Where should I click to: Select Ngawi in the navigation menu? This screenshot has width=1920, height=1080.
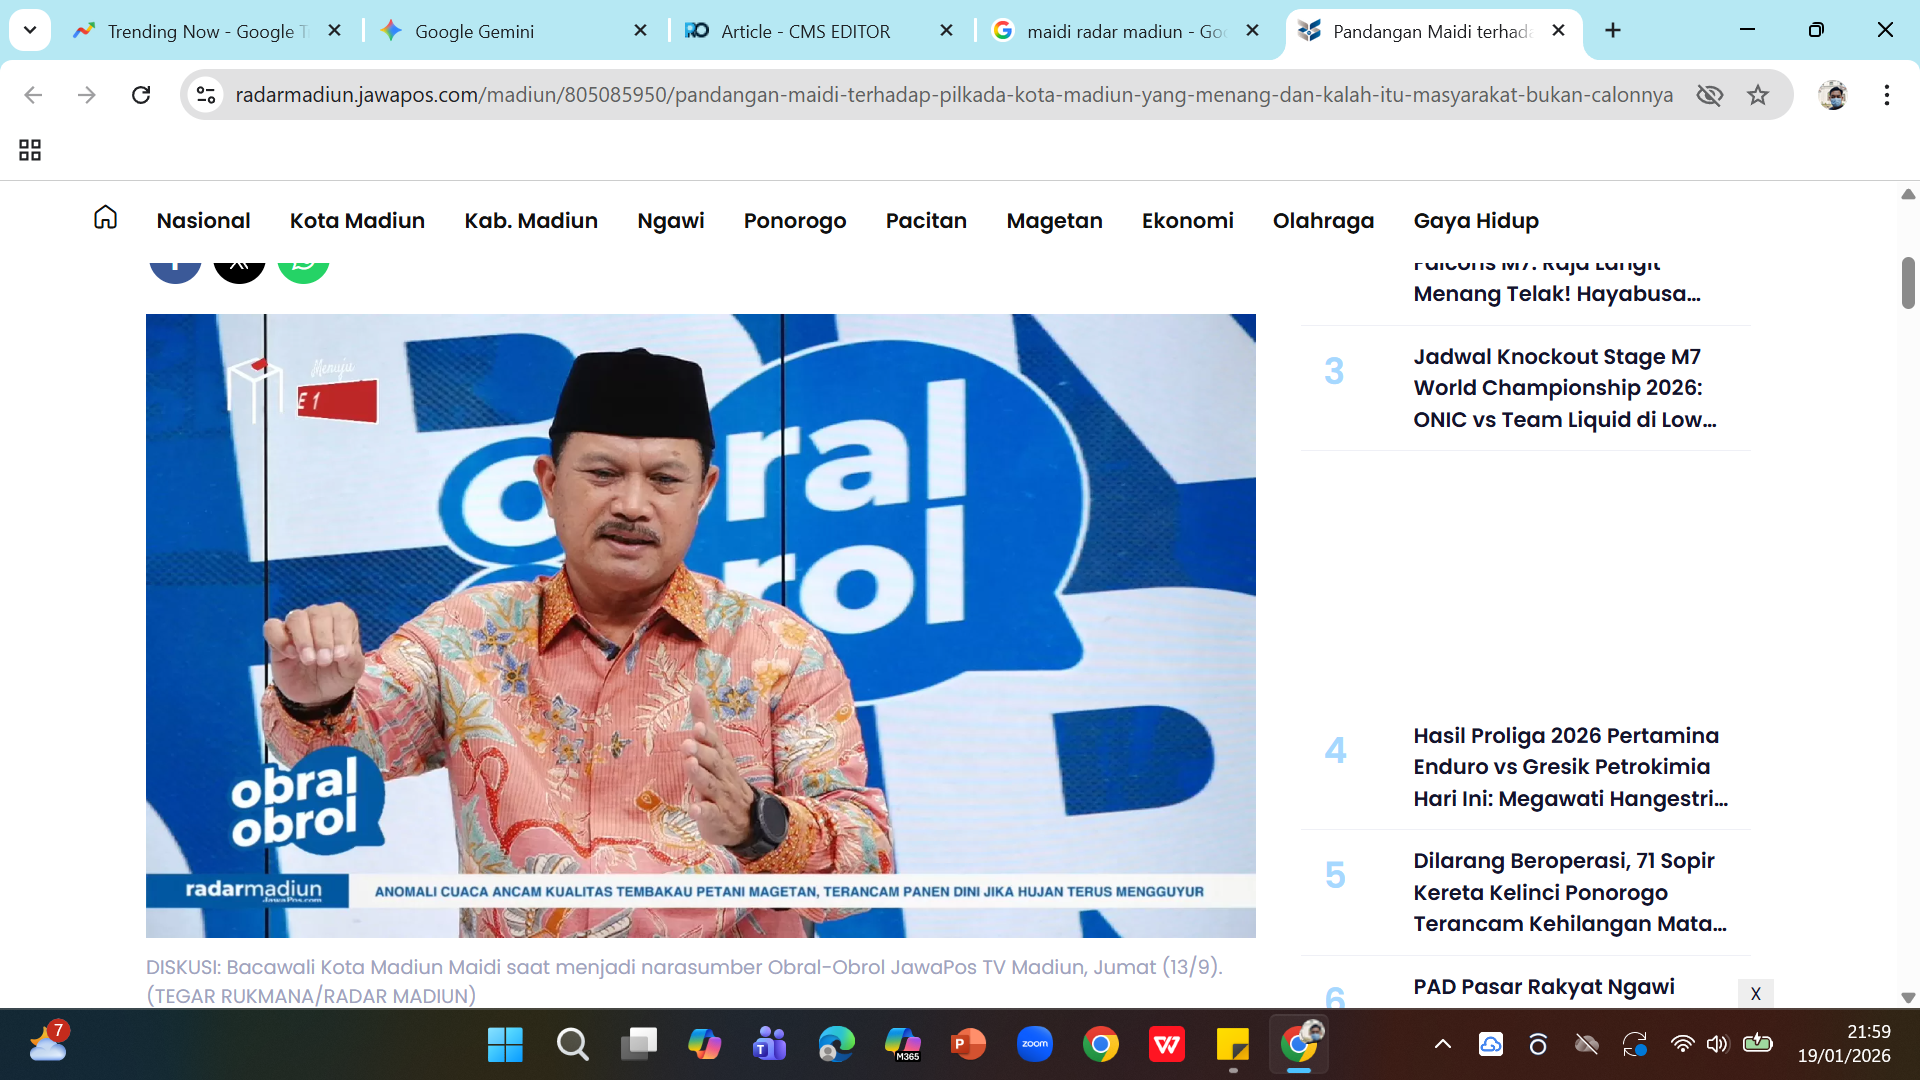(x=670, y=221)
